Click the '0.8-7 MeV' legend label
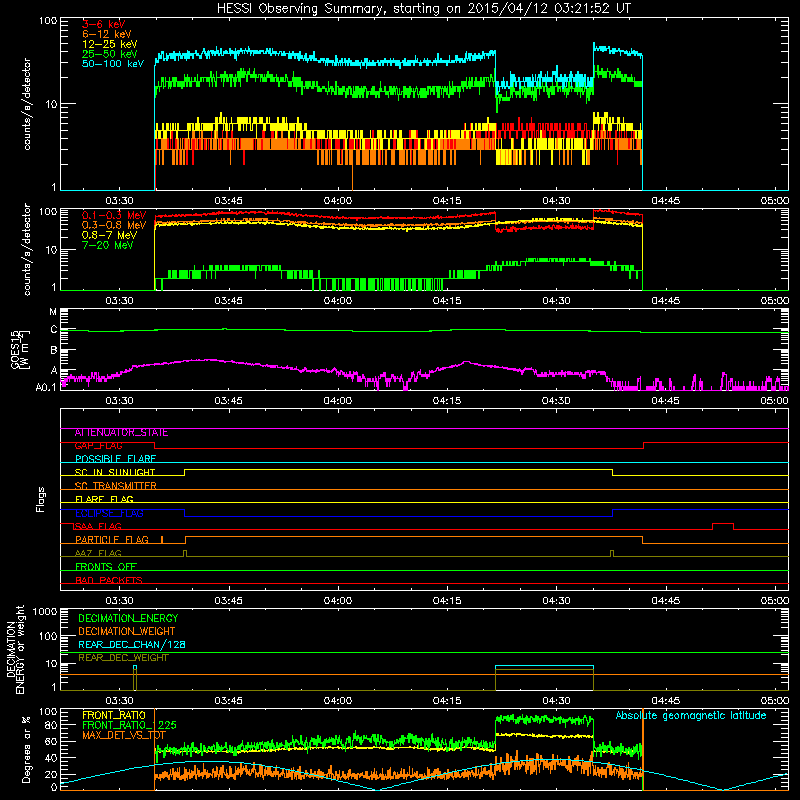Image resolution: width=800 pixels, height=800 pixels. (x=110, y=235)
